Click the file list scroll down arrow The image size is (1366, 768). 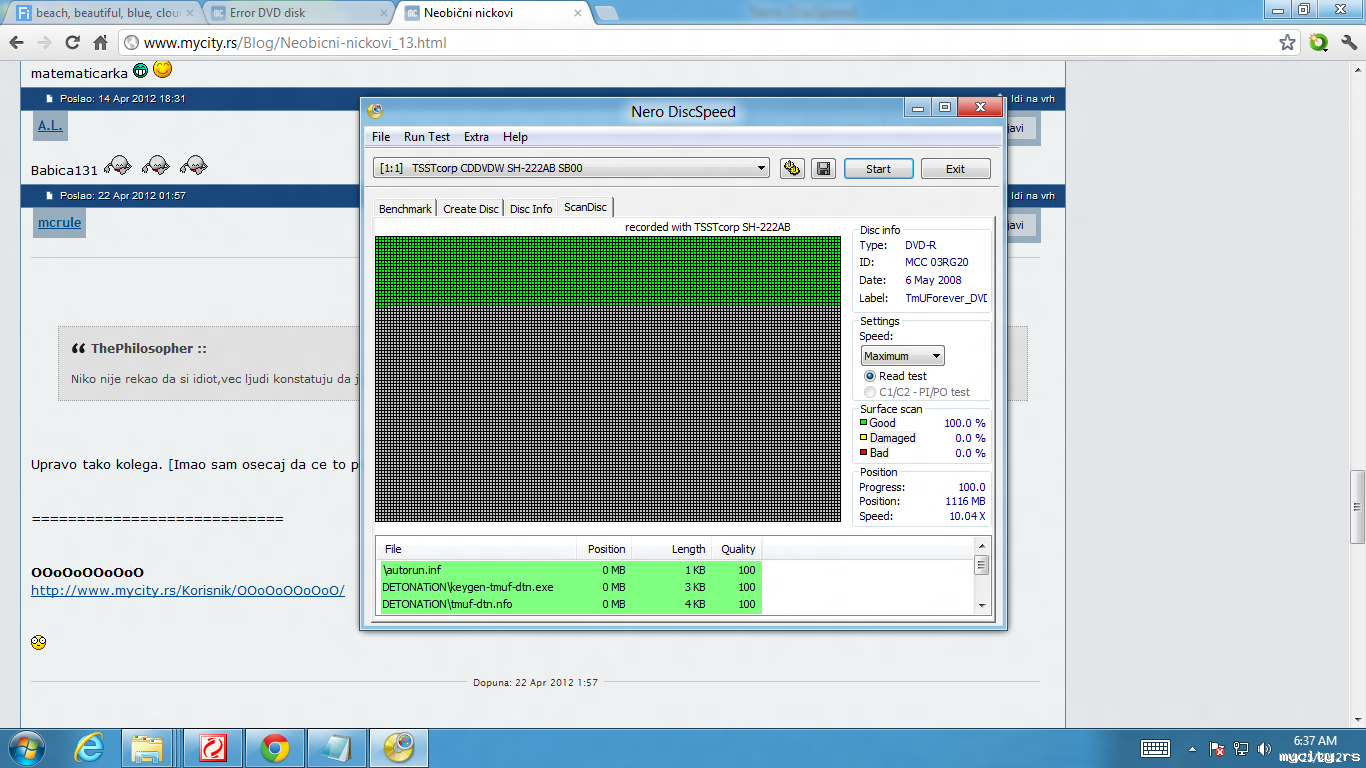982,605
